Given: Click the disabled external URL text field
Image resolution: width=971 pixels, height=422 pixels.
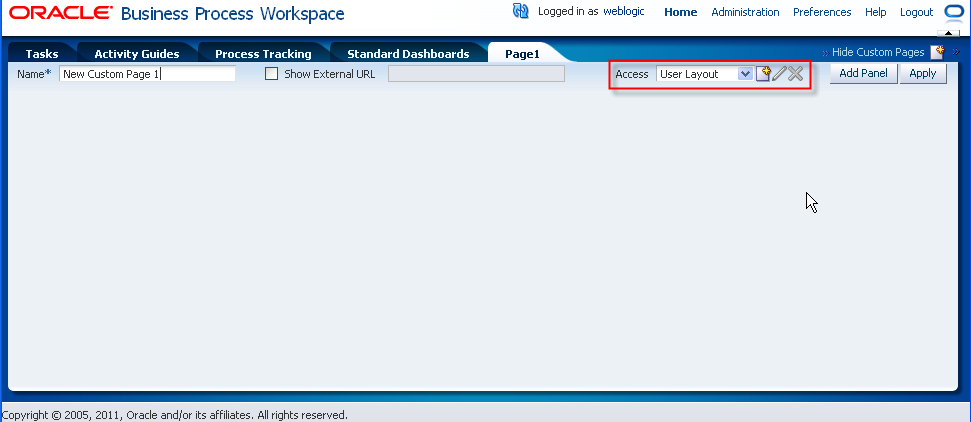Looking at the screenshot, I should (476, 74).
